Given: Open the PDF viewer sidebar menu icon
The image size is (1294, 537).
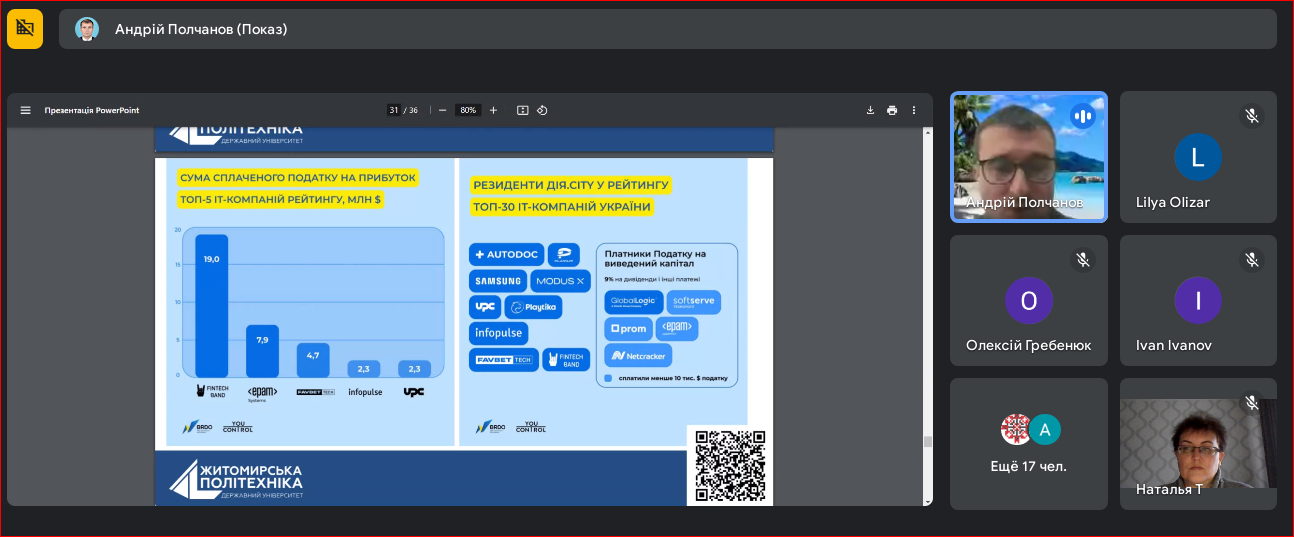Looking at the screenshot, I should click(x=26, y=110).
